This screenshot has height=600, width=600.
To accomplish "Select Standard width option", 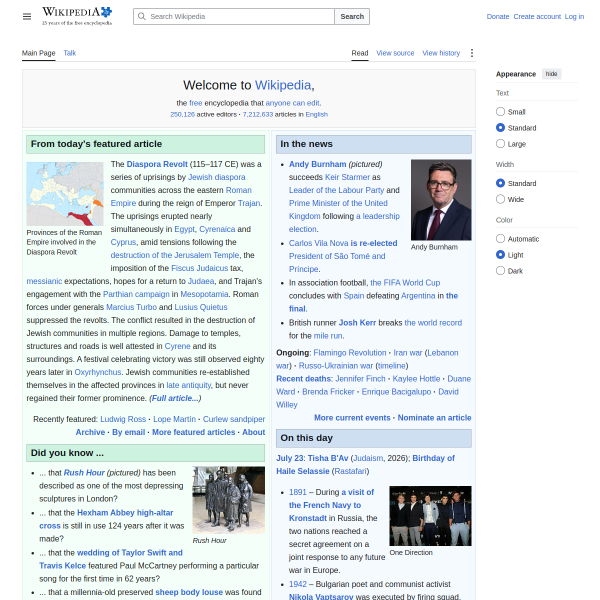I will coord(500,183).
